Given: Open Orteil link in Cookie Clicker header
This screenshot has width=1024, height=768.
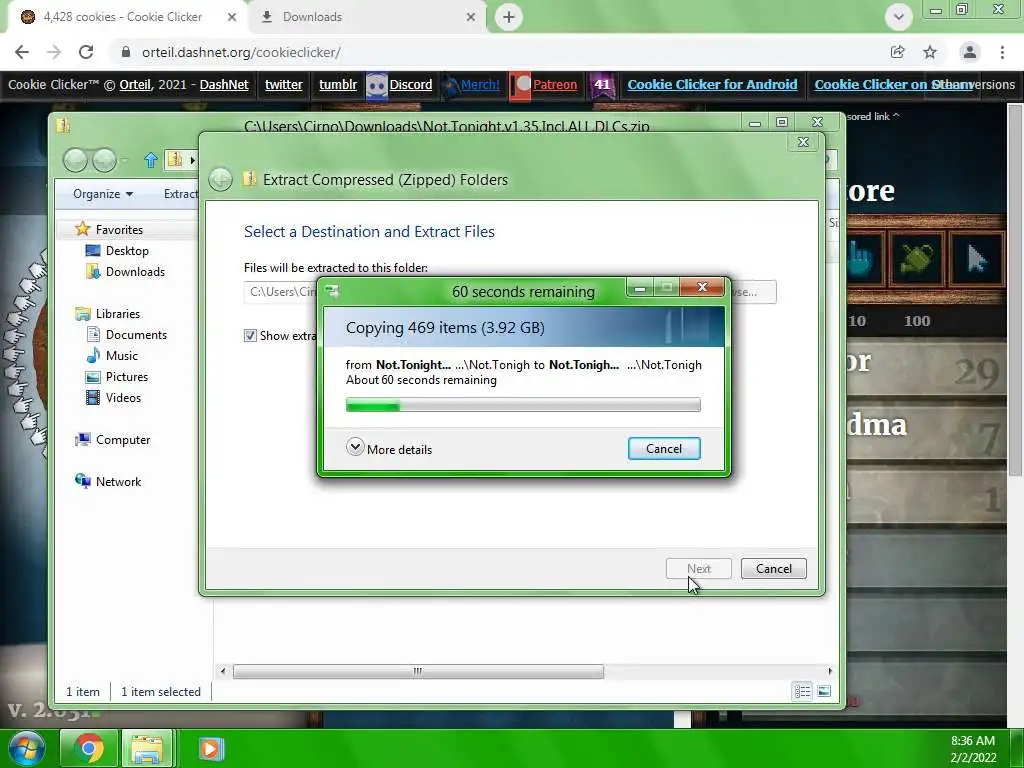Looking at the screenshot, I should 135,85.
